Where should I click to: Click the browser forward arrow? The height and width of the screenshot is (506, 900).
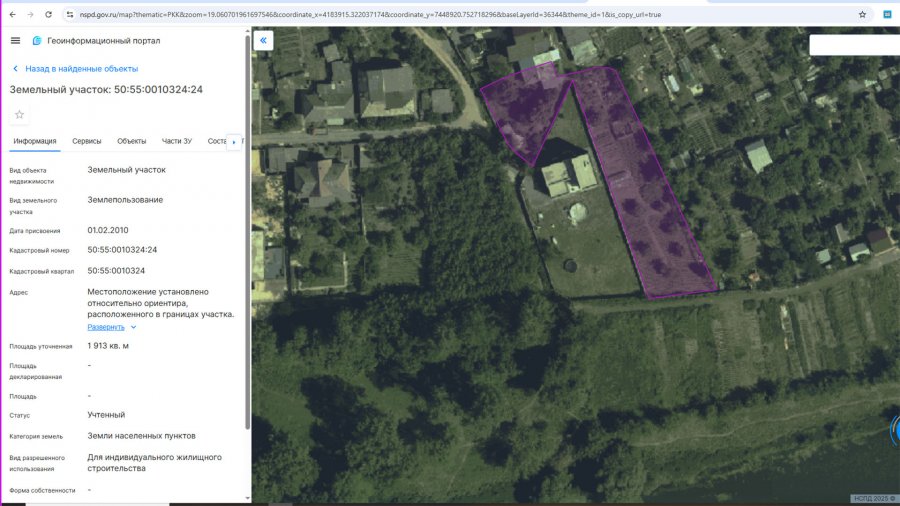(30, 15)
